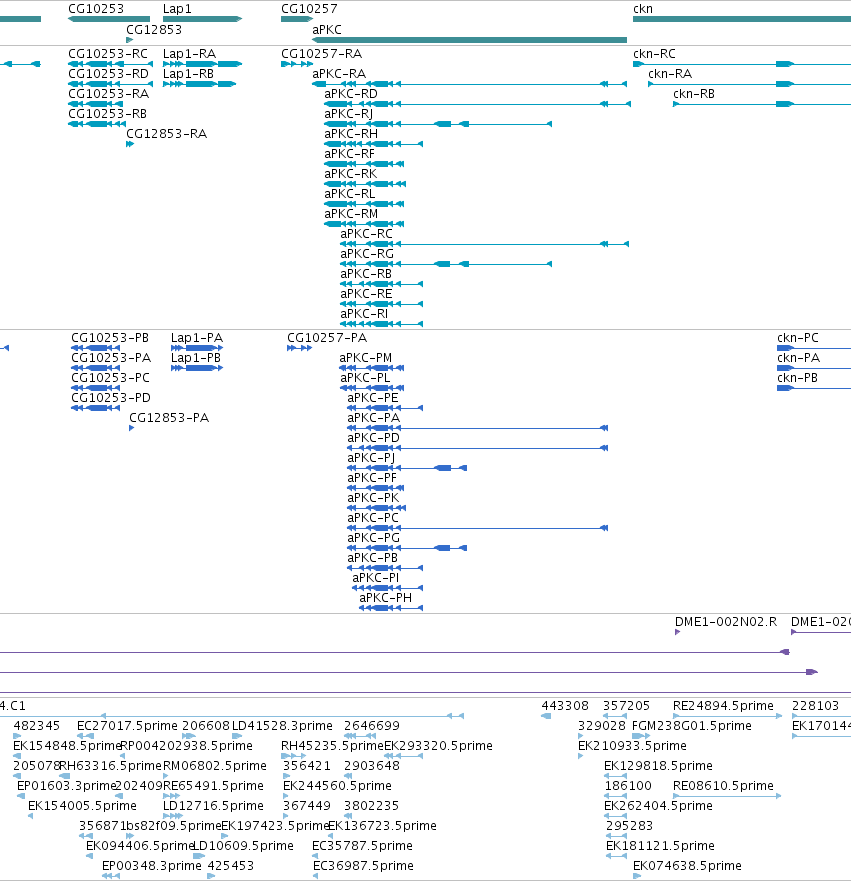Select the aPKC-PJ protein label
851x881 pixels.
pyautogui.click(x=371, y=458)
